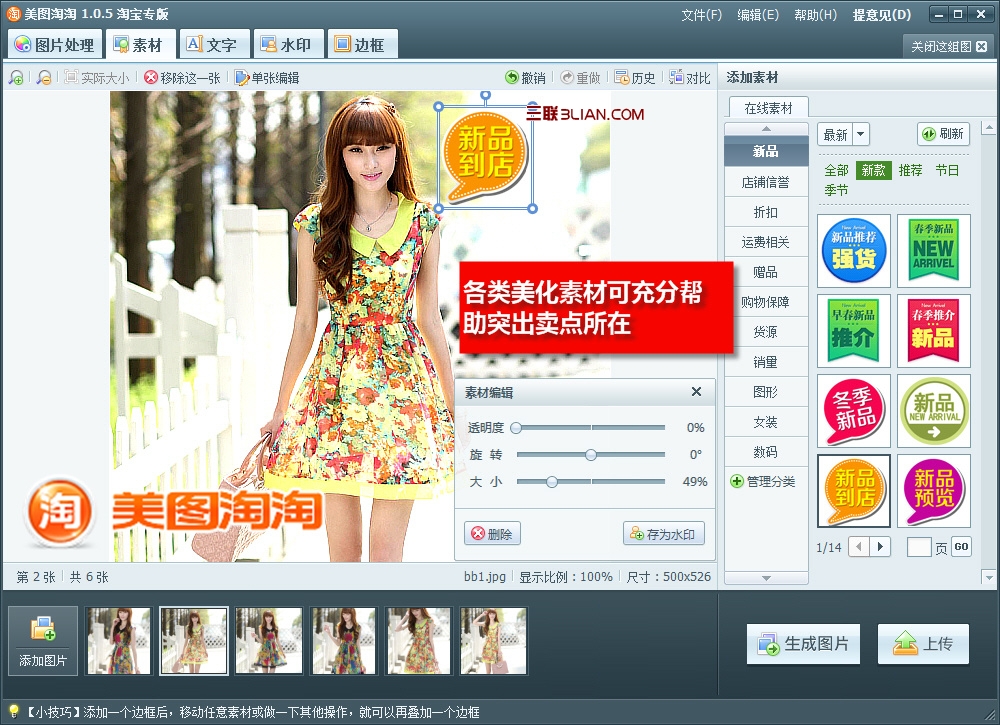The image size is (1000, 725).
Task: Compare with original image (对比)
Action: pos(690,78)
